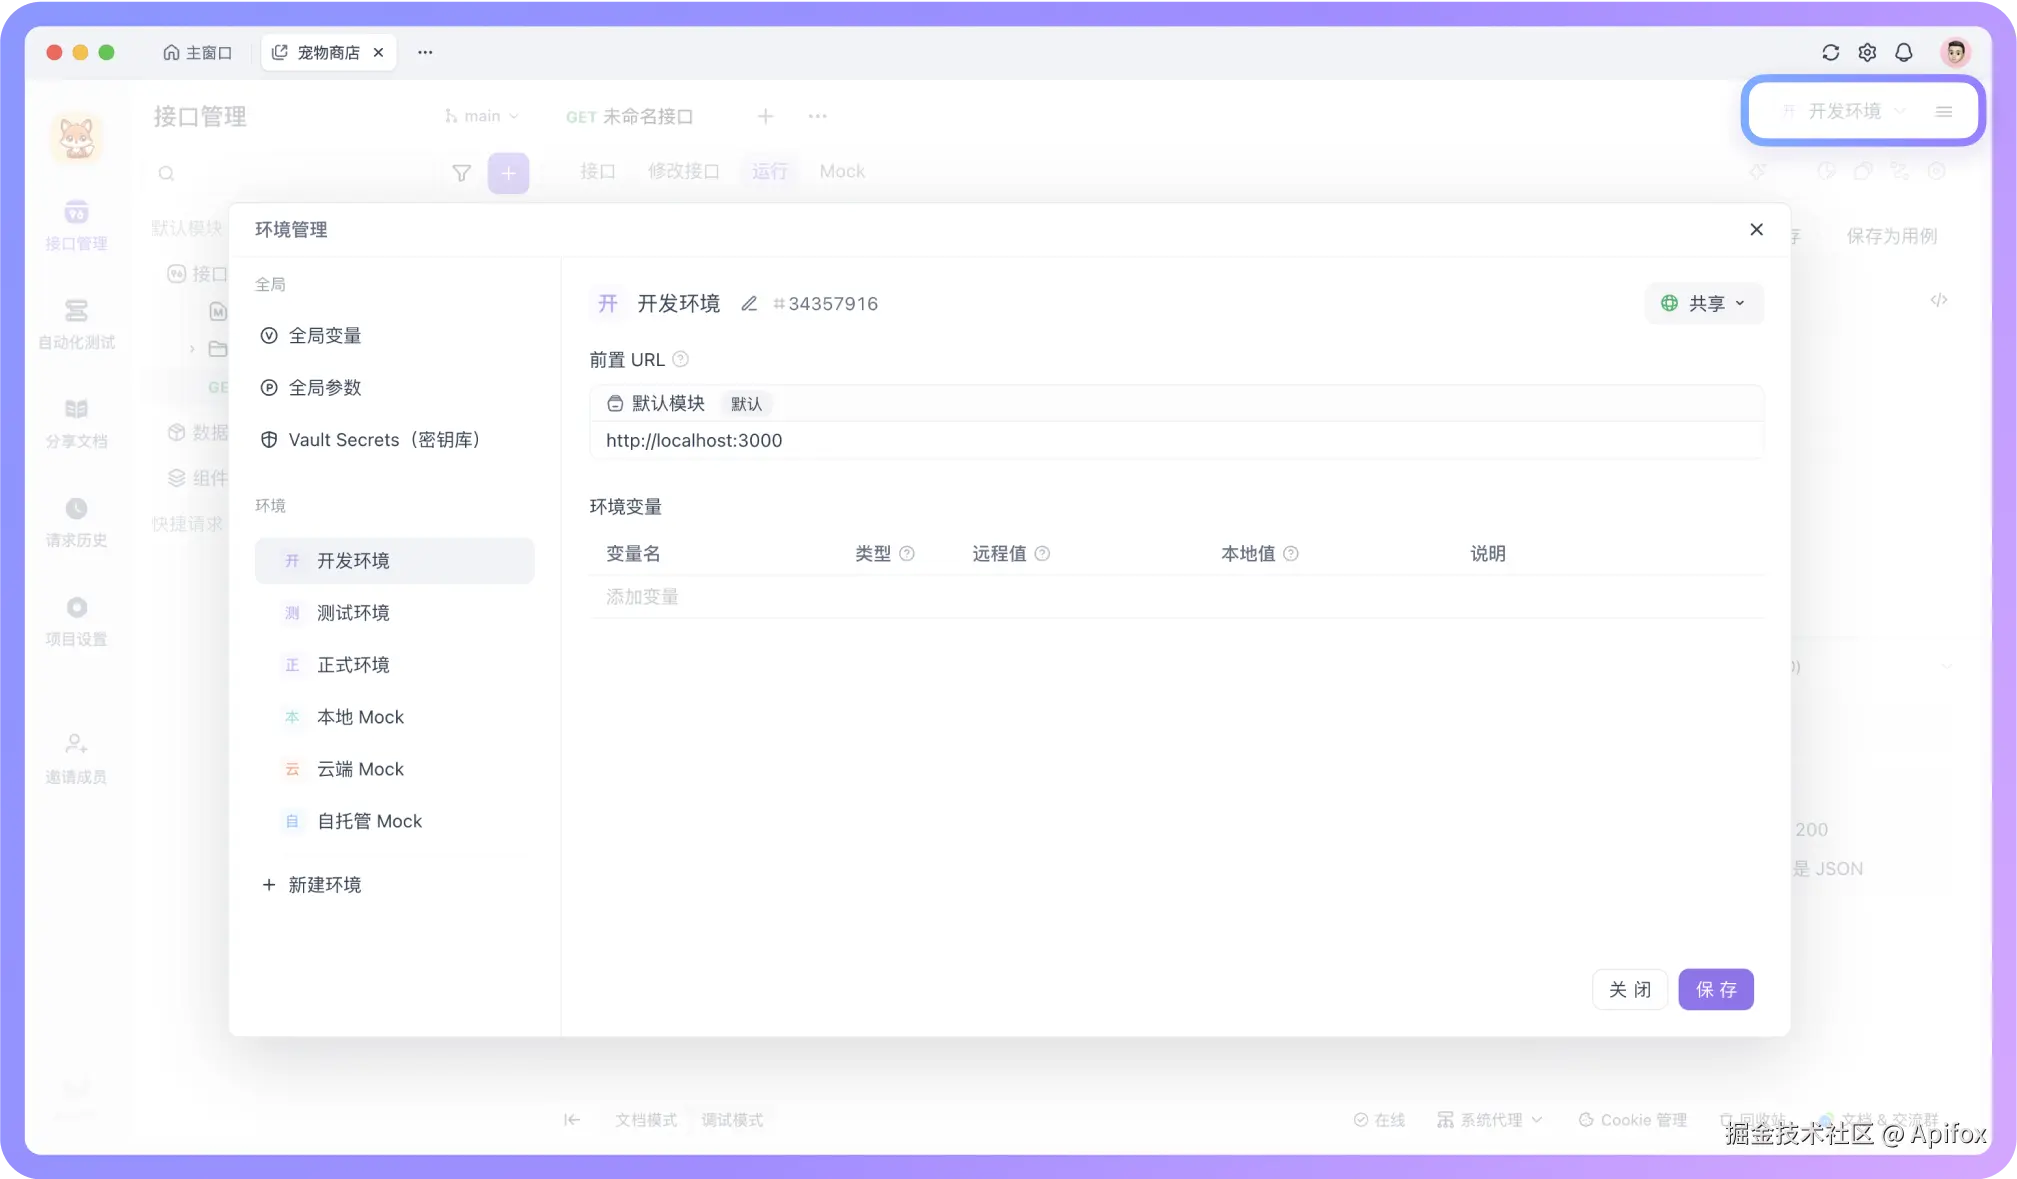Open the 开发环境 environment selector dropdown

point(1845,111)
